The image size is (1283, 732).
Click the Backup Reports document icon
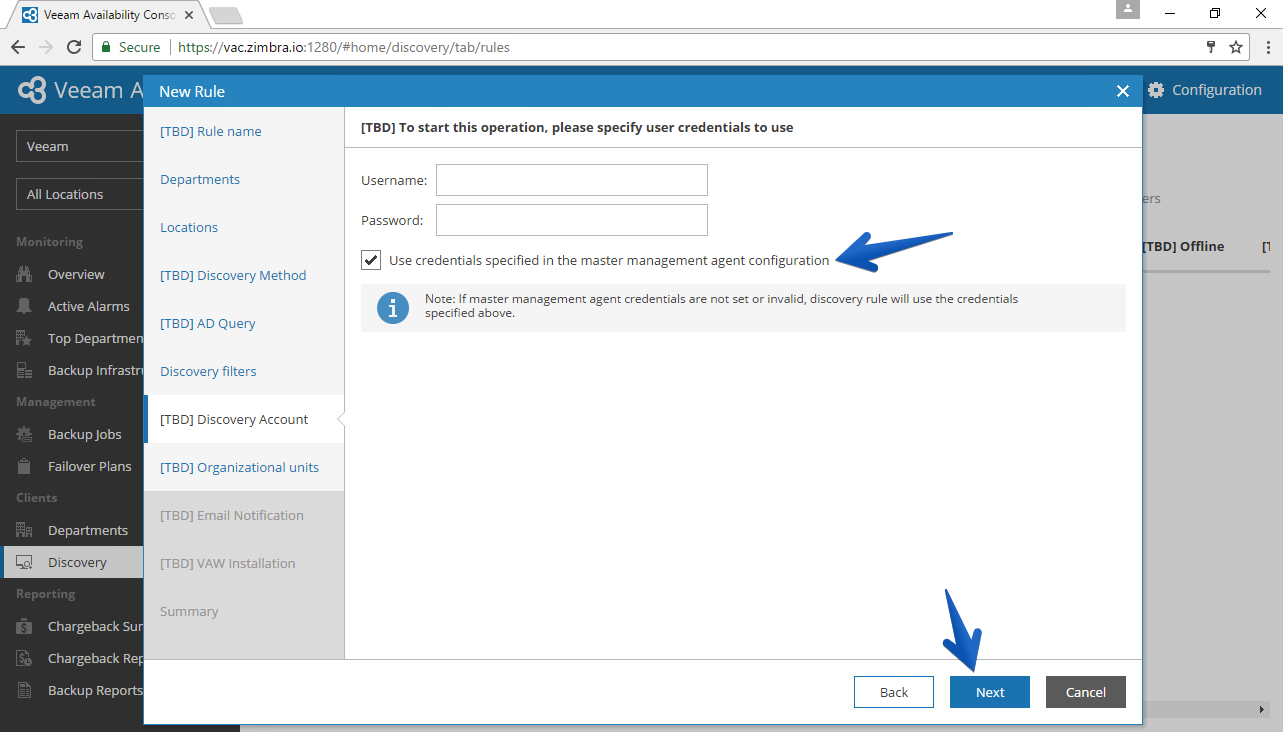click(x=25, y=691)
